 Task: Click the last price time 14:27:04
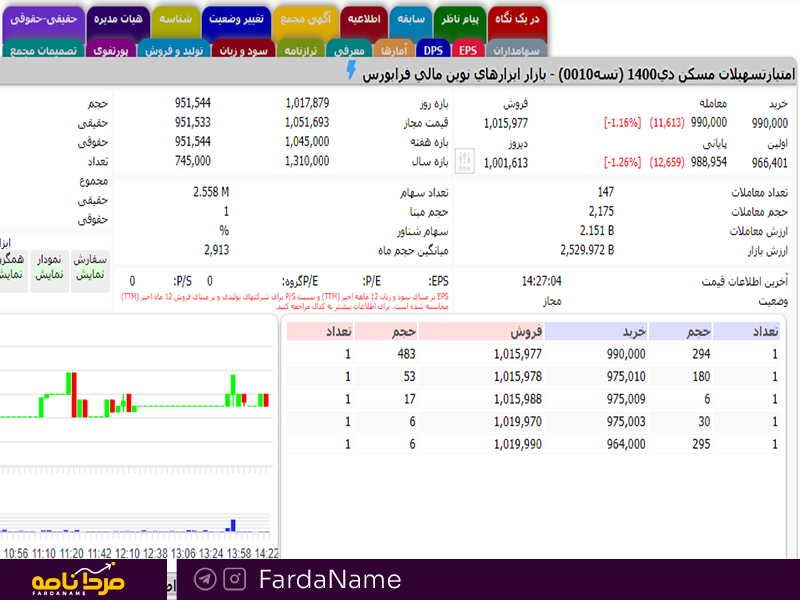[541, 281]
